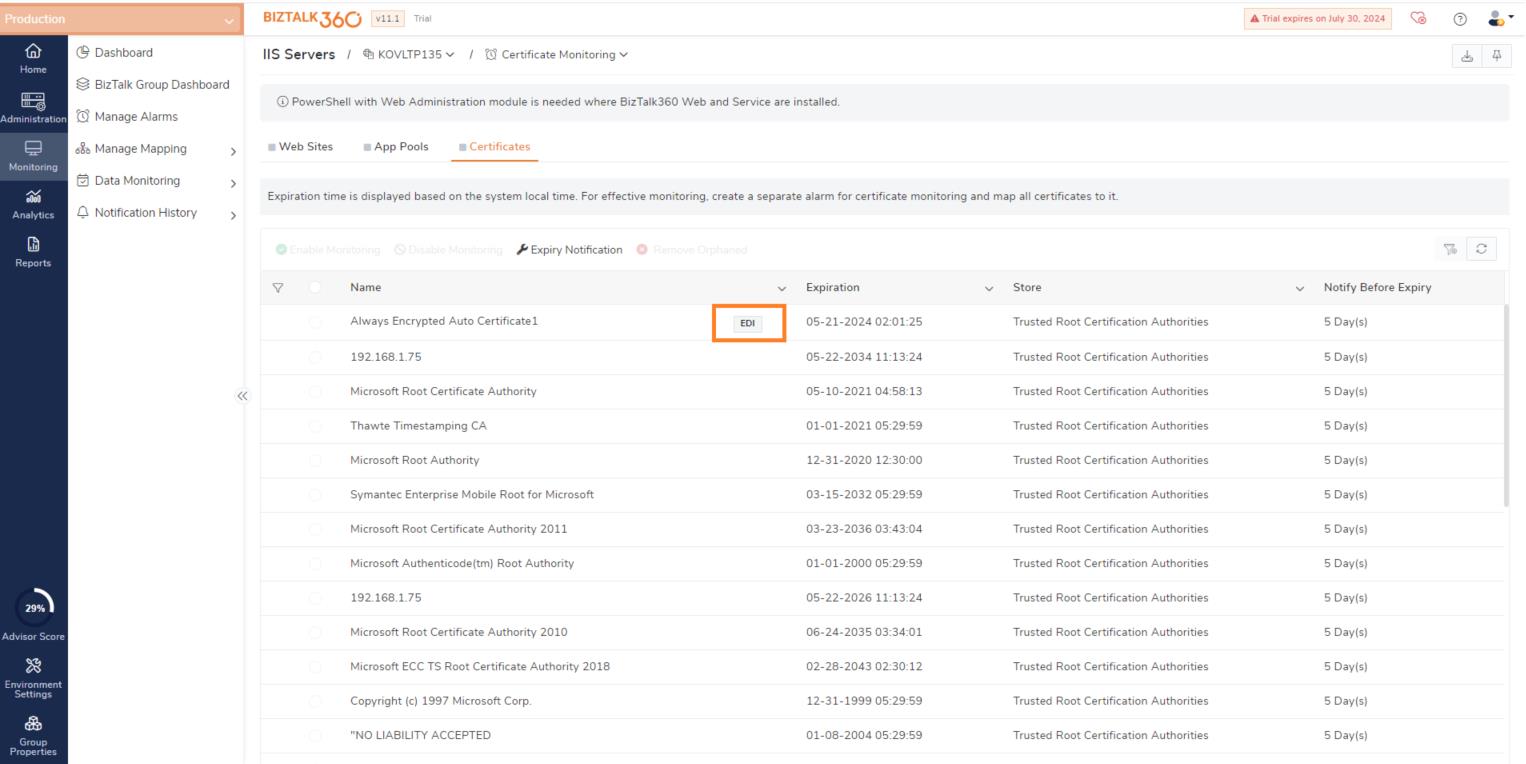Open the Home section in sidebar
The image size is (1526, 764).
tap(33, 58)
